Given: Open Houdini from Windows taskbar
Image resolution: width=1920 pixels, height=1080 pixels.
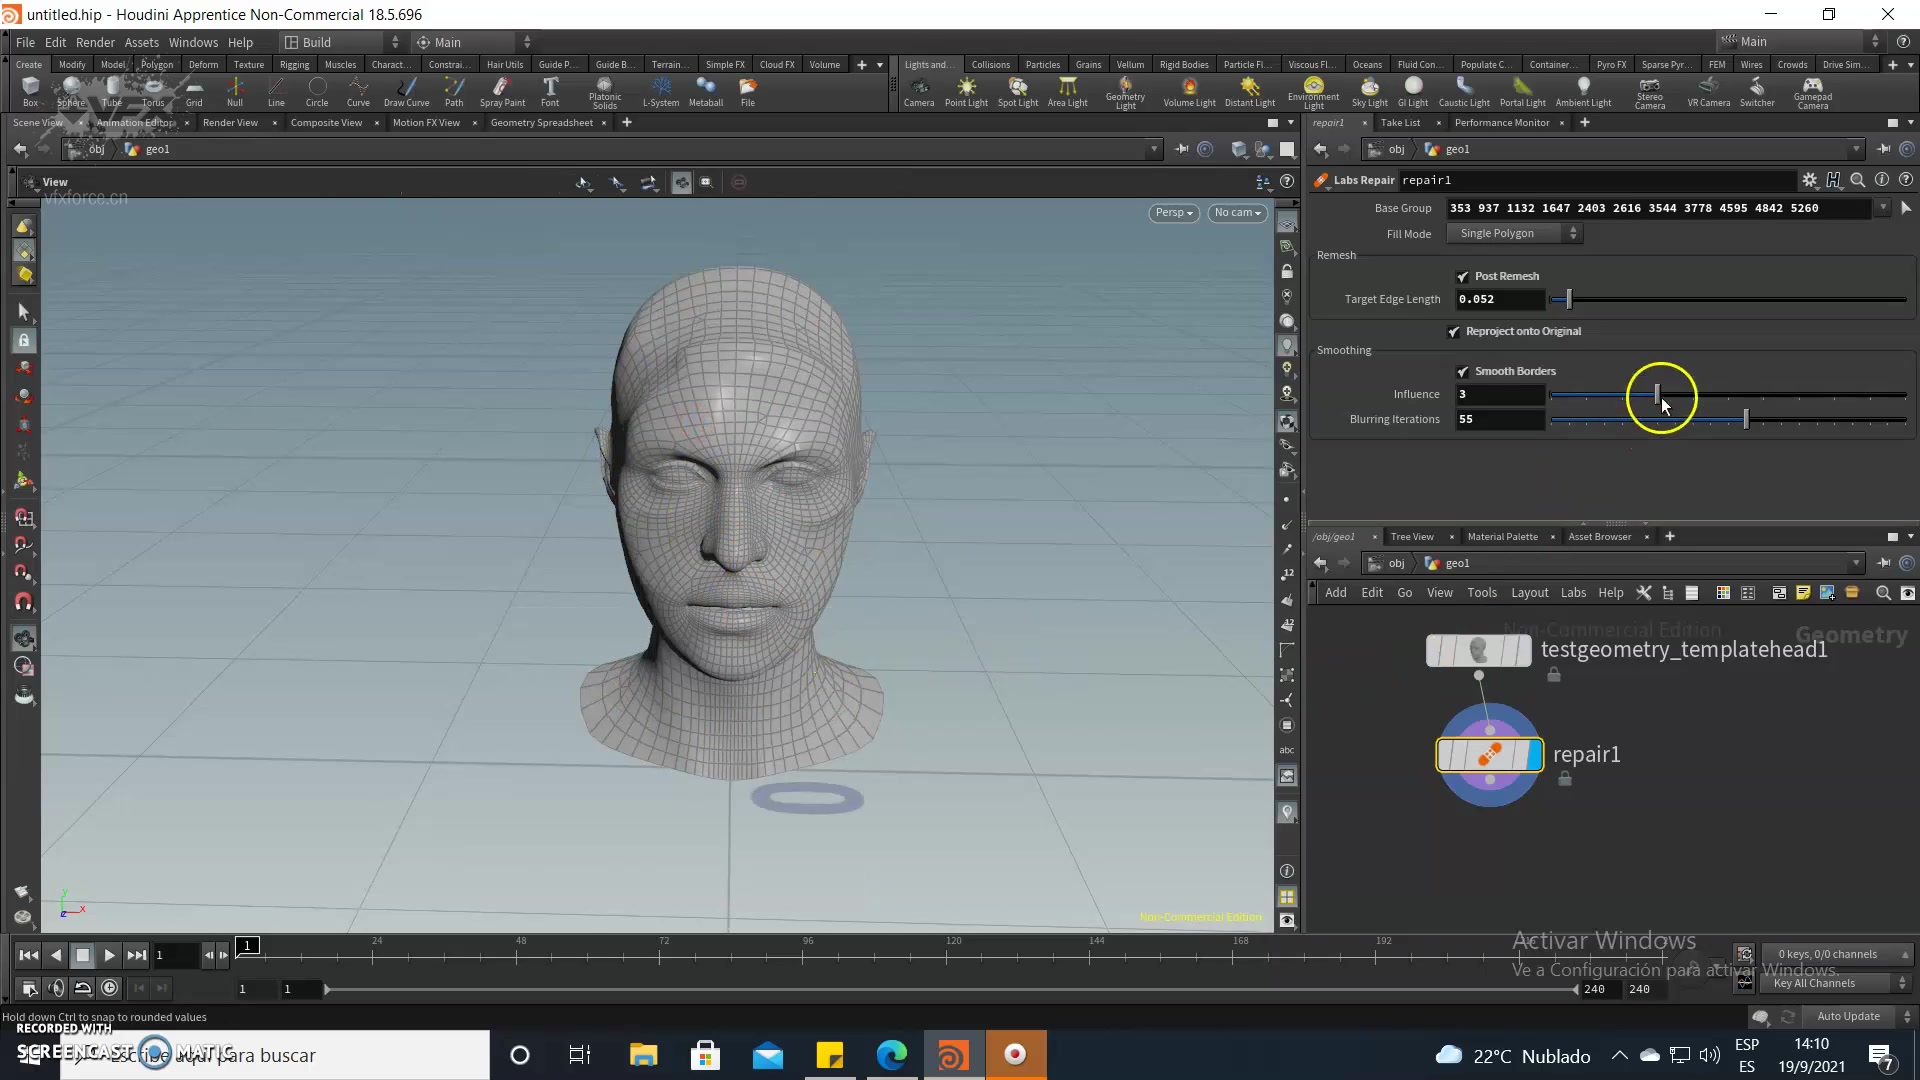Looking at the screenshot, I should tap(952, 1055).
